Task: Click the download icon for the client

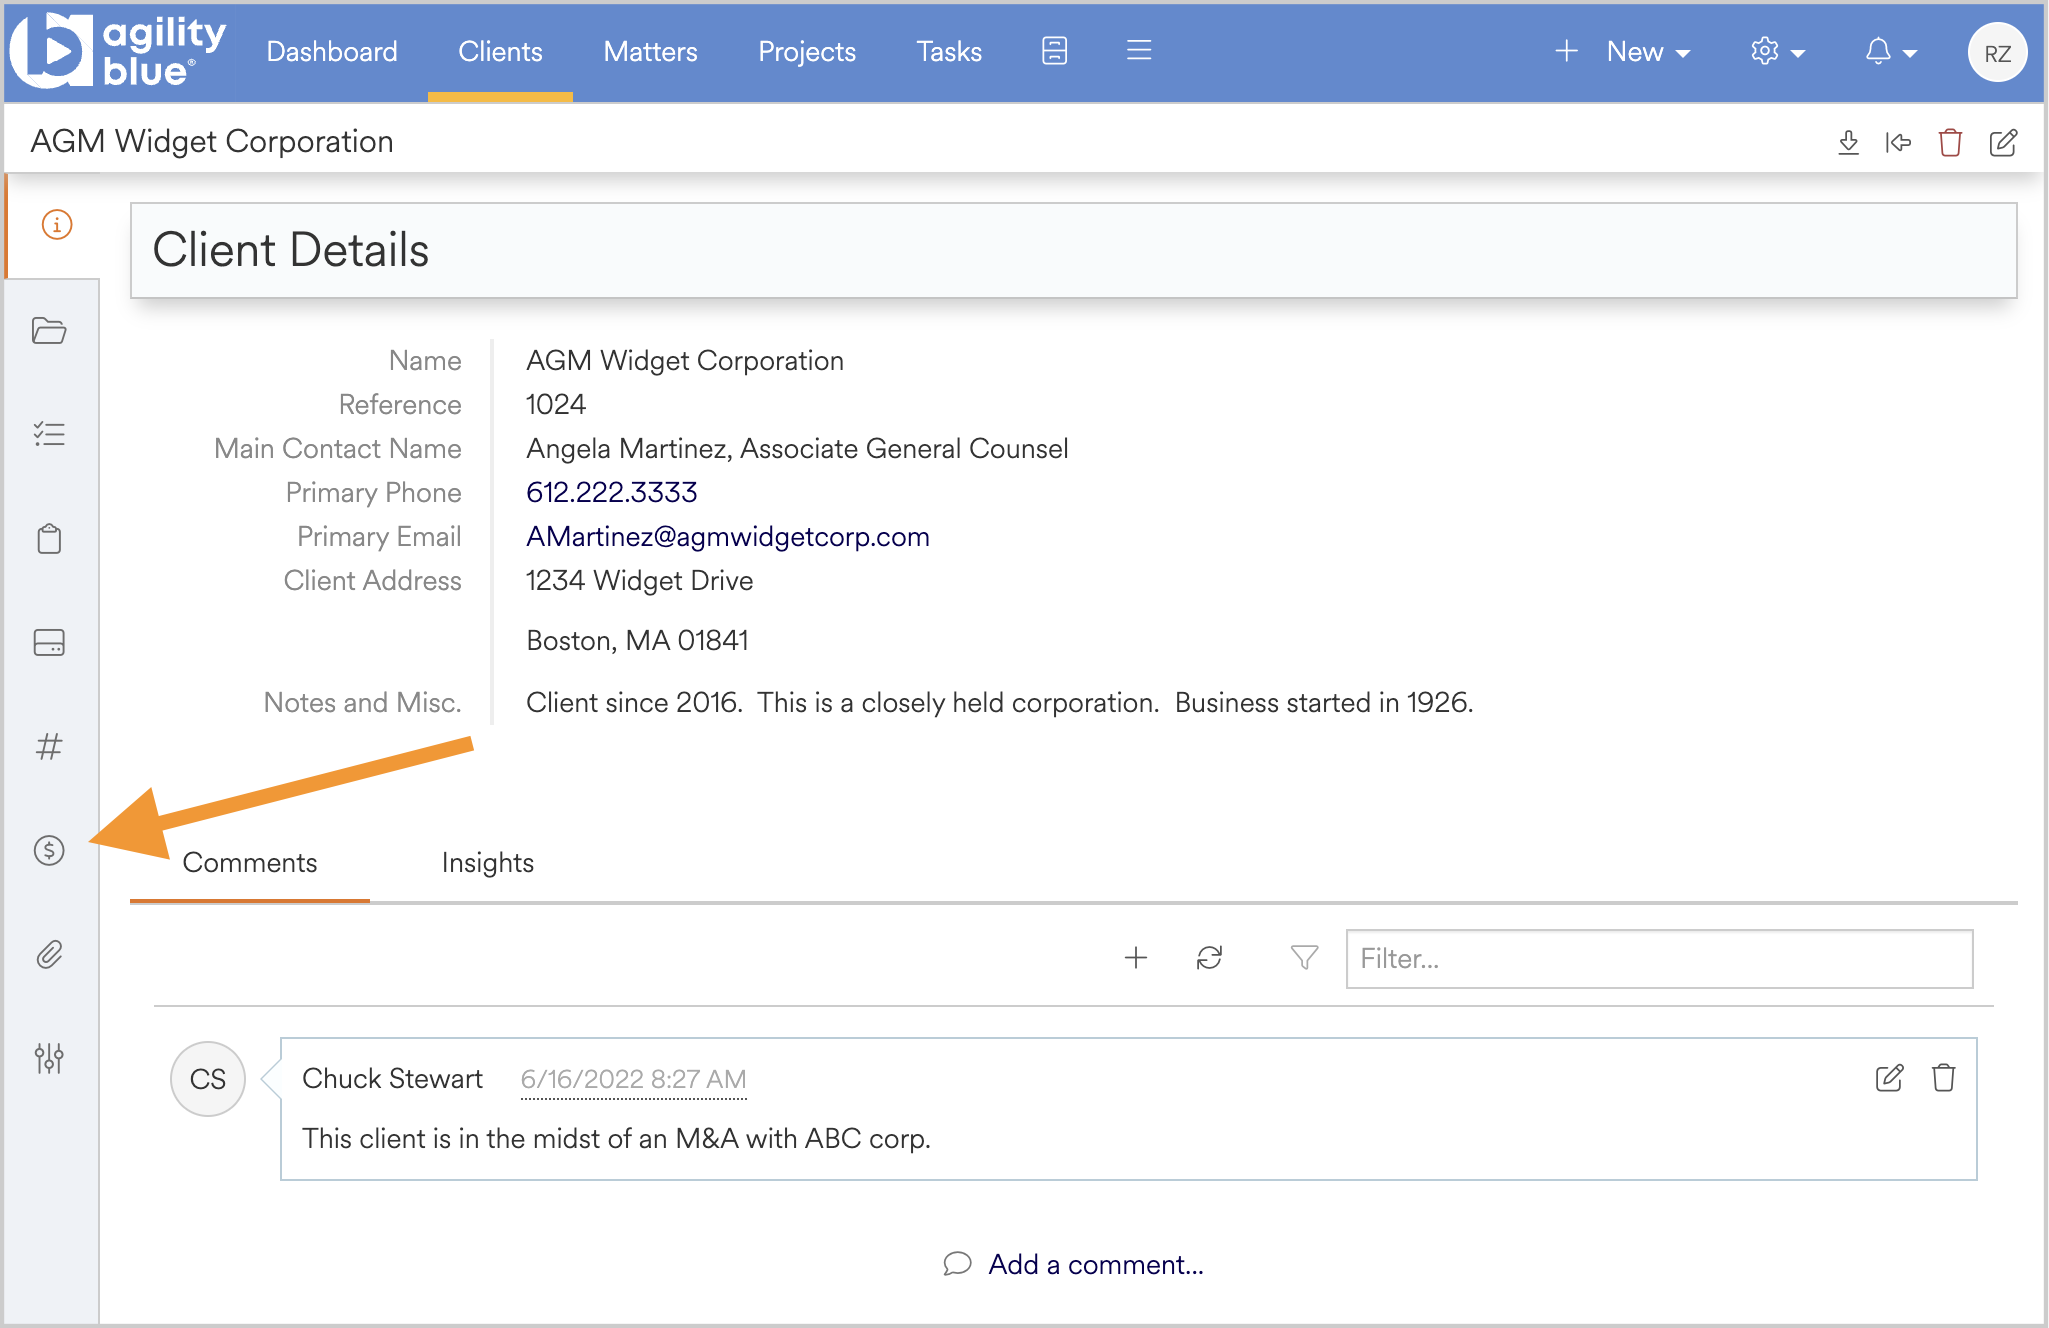Action: 1849,143
